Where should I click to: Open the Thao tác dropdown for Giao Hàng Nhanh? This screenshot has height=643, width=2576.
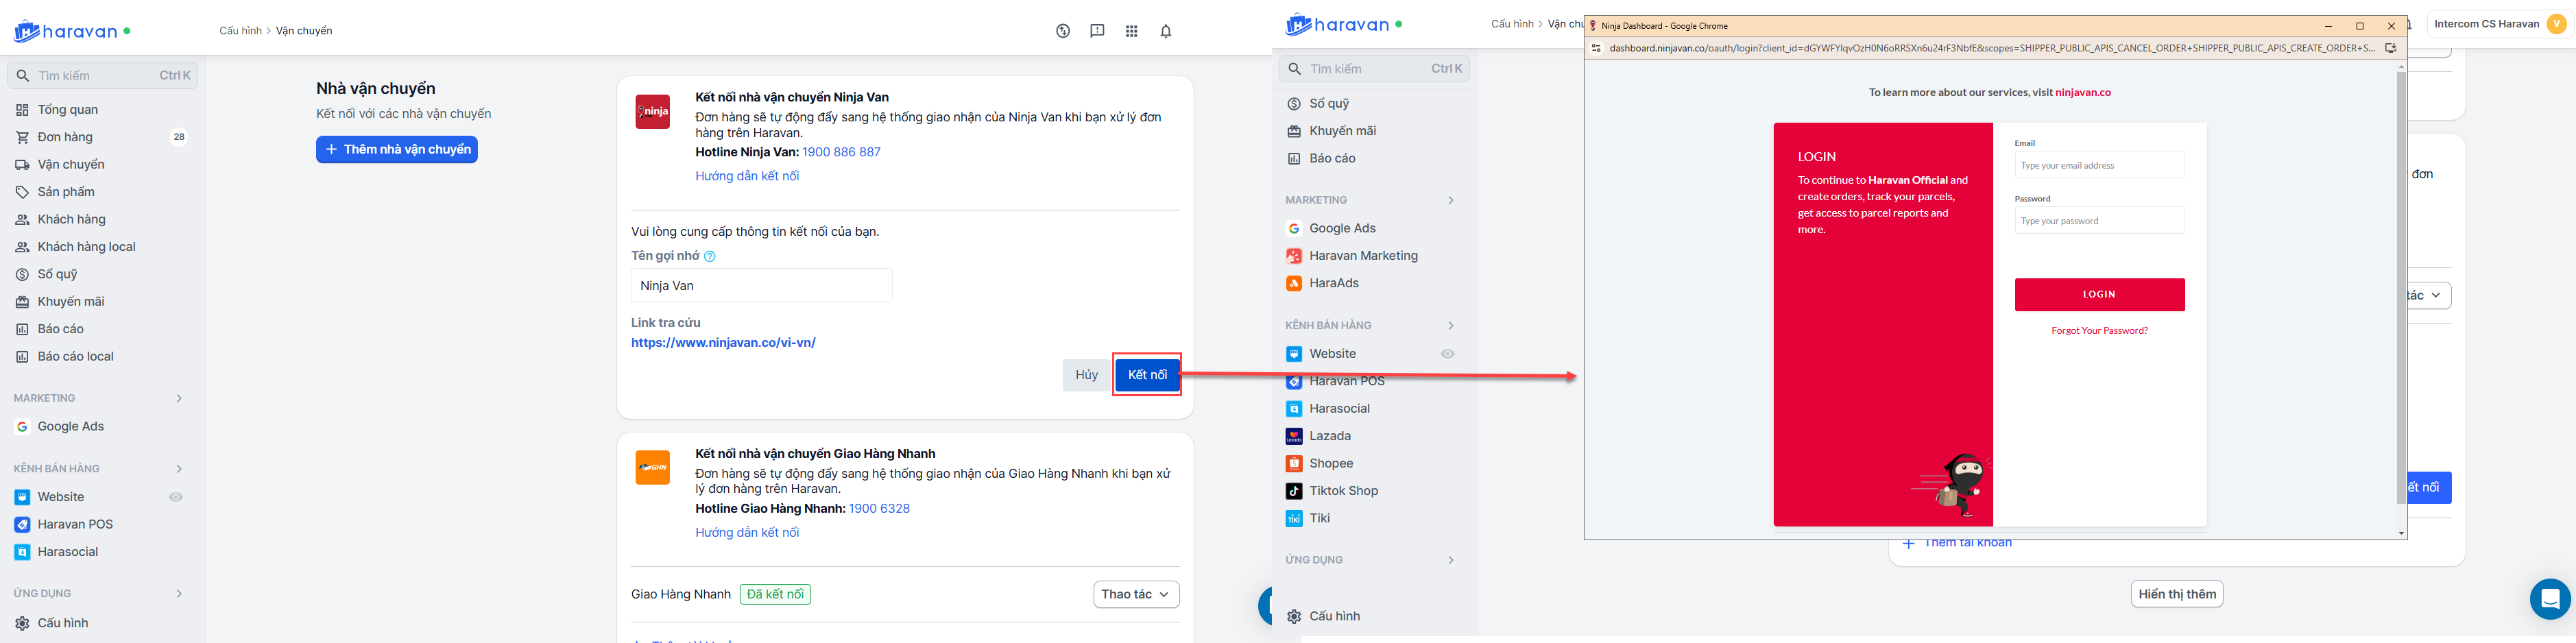[1136, 594]
